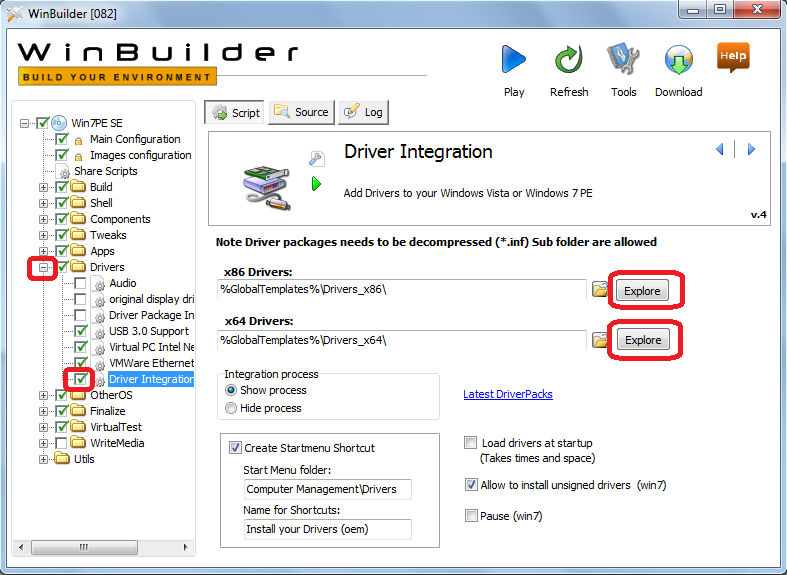This screenshot has height=575, width=787.
Task: Click the Download globe icon
Action: (679, 60)
